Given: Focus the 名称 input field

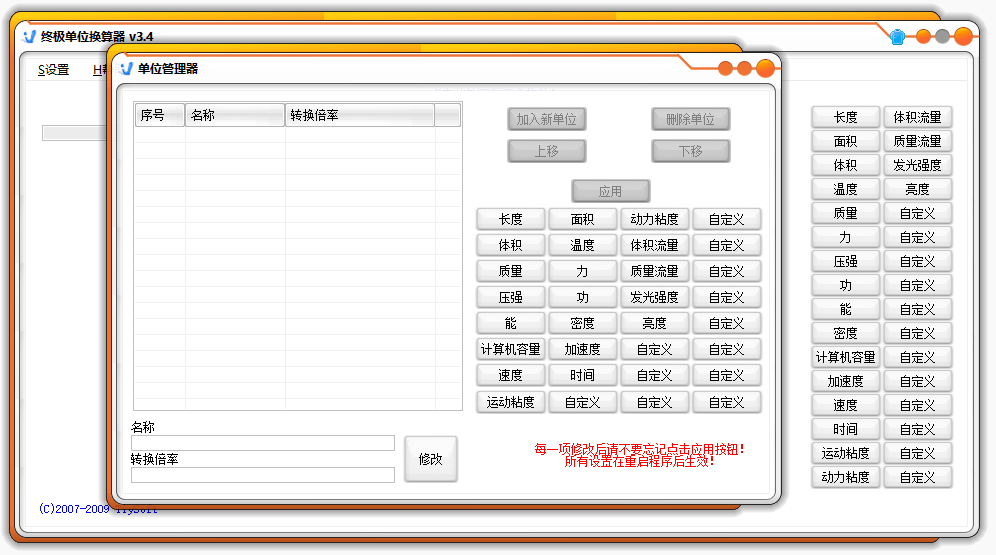Looking at the screenshot, I should tap(263, 443).
